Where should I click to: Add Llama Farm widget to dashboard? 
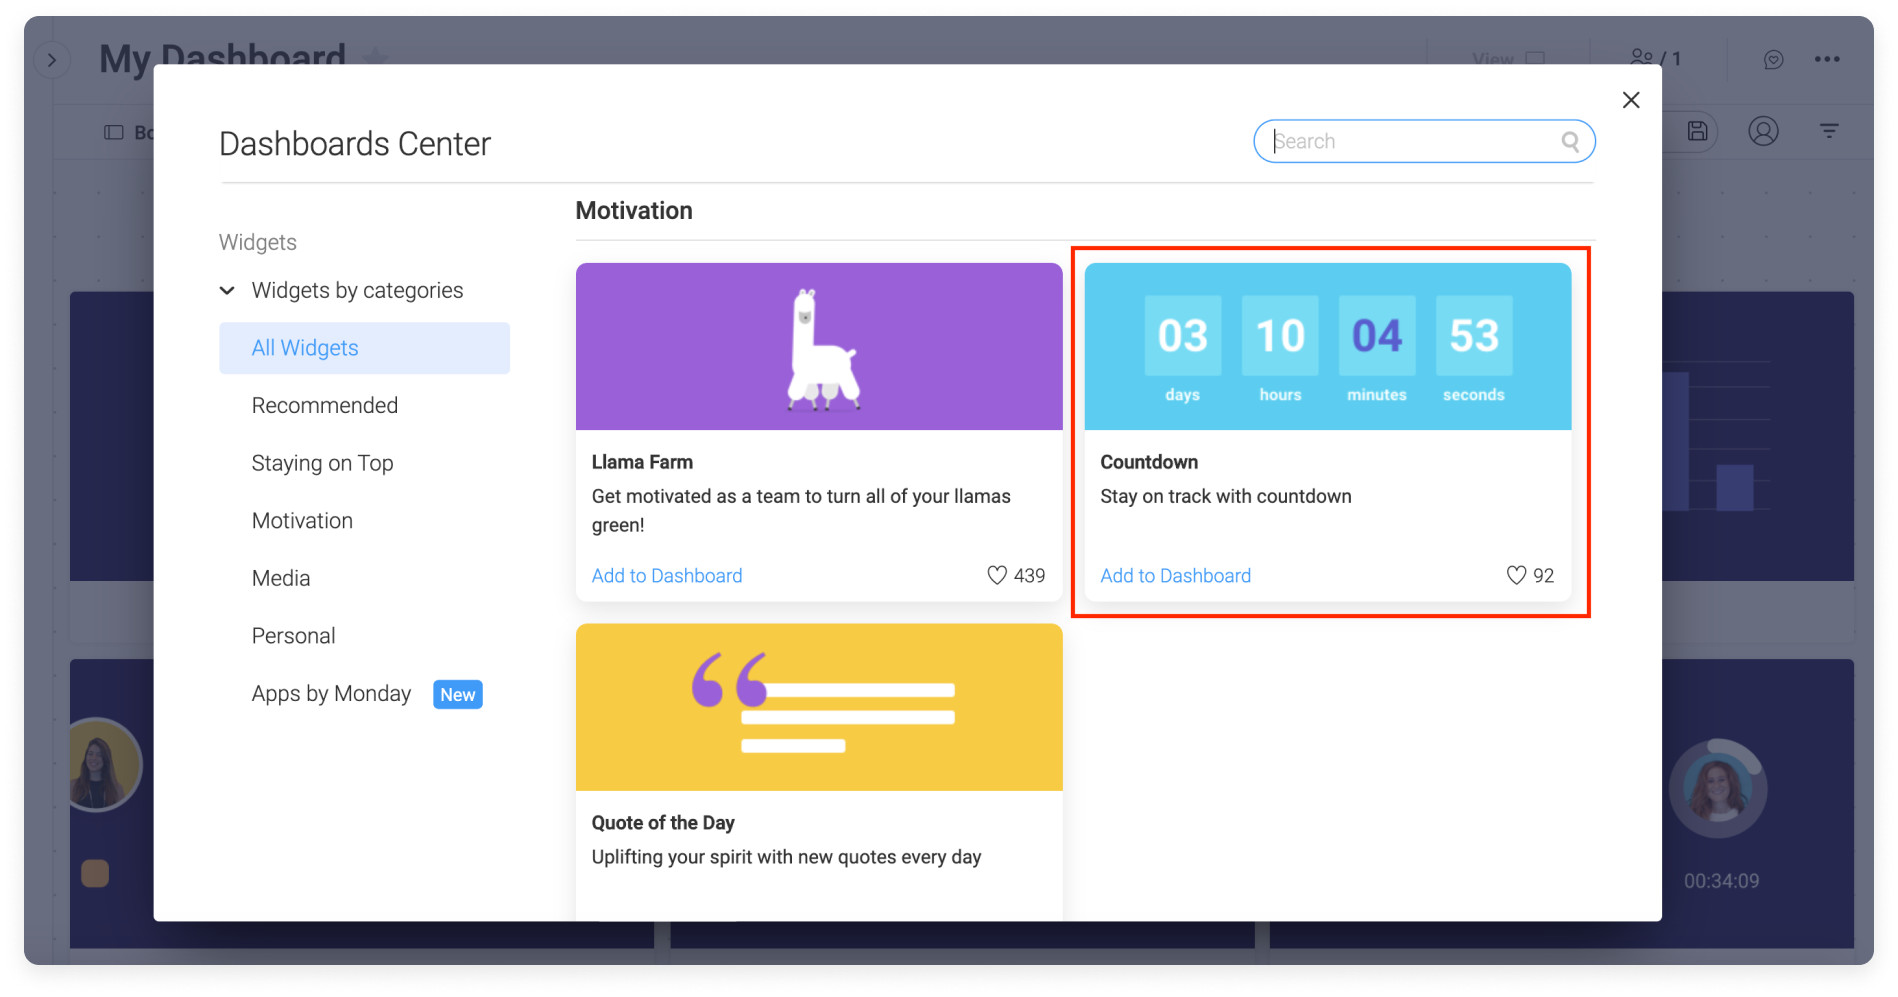[667, 576]
